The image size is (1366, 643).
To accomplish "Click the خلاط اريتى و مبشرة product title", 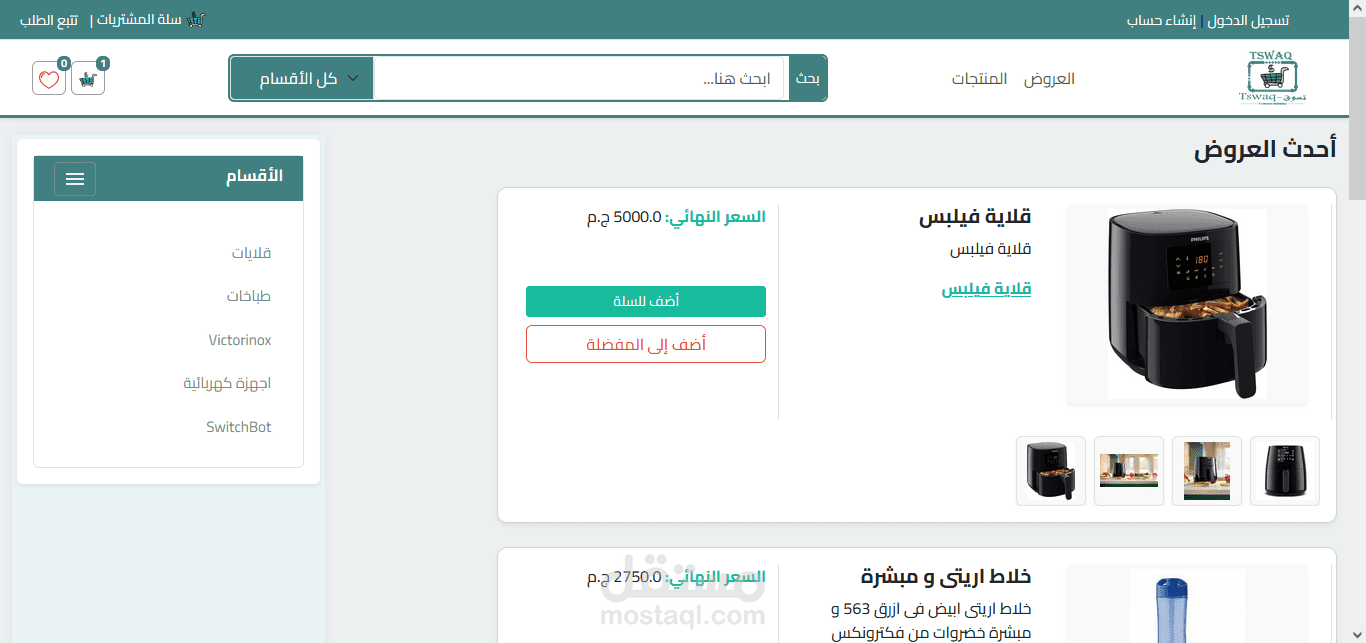I will (x=946, y=577).
